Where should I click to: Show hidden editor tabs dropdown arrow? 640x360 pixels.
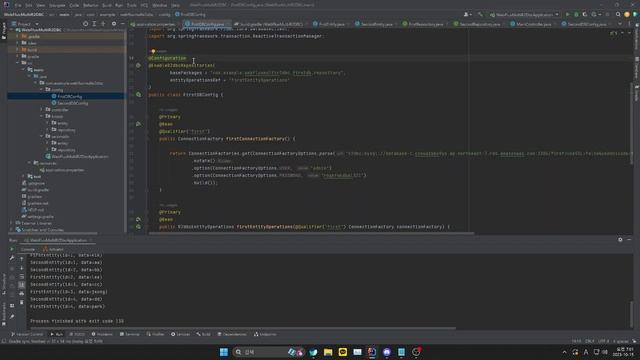[620, 24]
